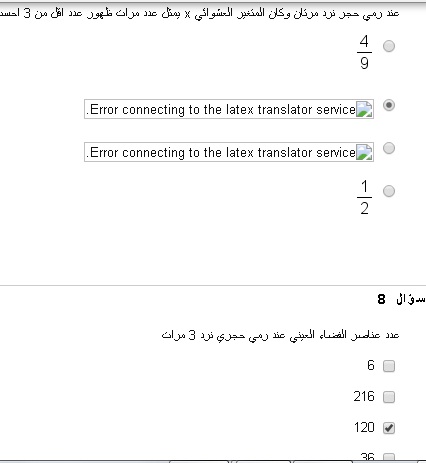Click the 1/2 fraction label
This screenshot has width=426, height=463.
click(364, 197)
